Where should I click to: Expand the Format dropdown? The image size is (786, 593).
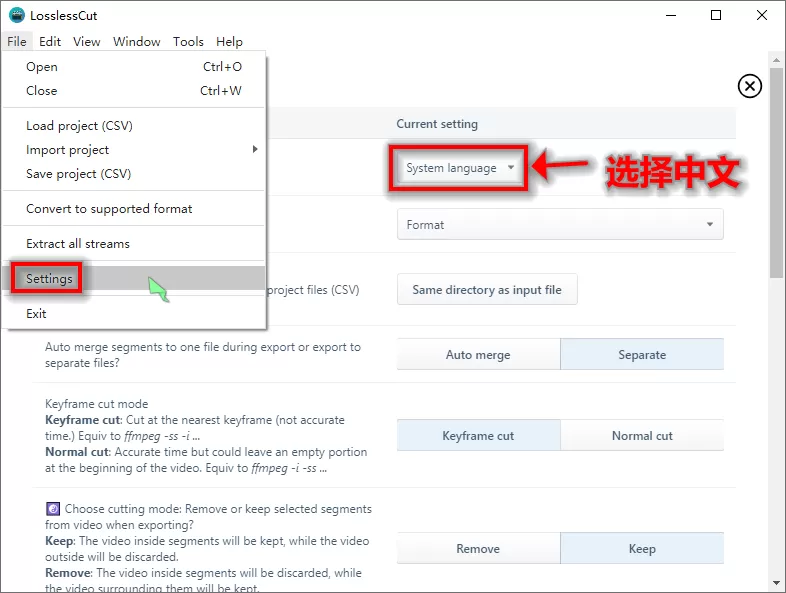point(560,225)
